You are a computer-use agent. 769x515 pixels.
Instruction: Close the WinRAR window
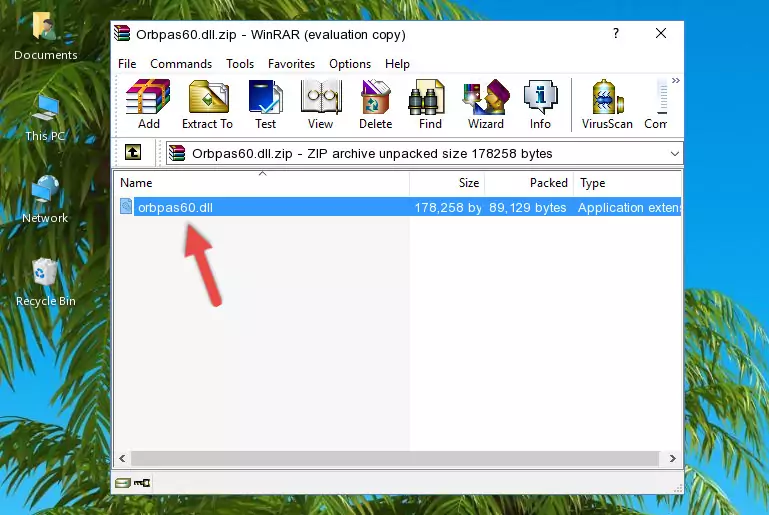click(x=661, y=33)
